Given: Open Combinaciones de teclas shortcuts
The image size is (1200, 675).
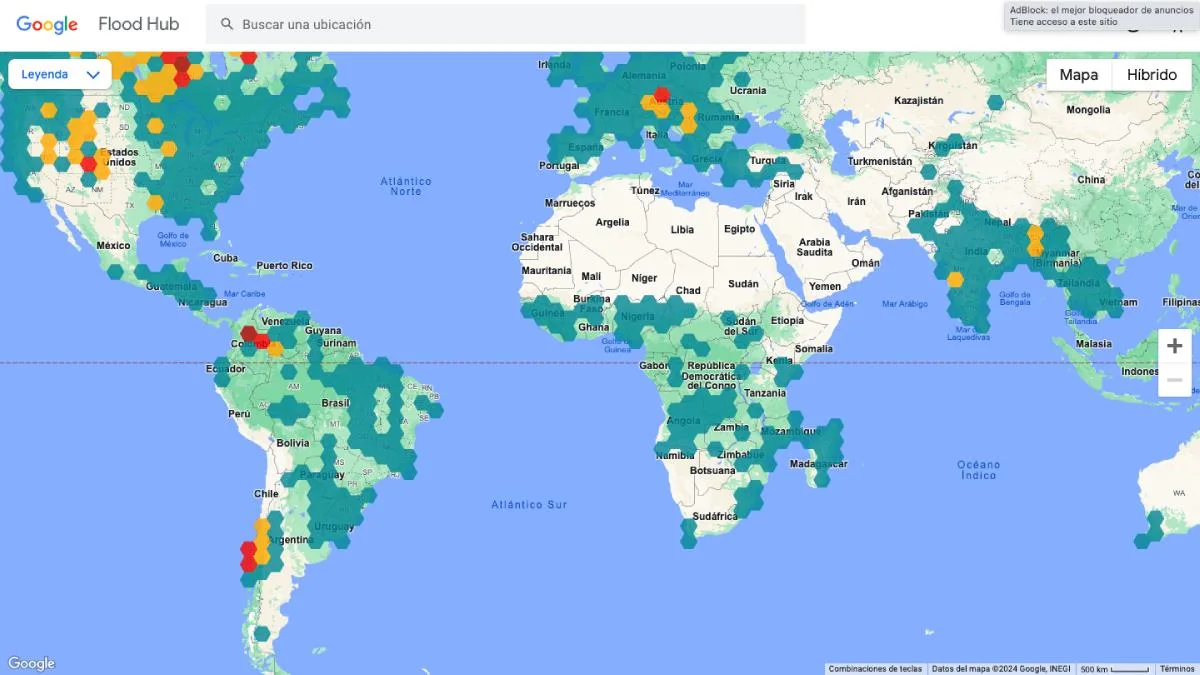Looking at the screenshot, I should pos(875,668).
